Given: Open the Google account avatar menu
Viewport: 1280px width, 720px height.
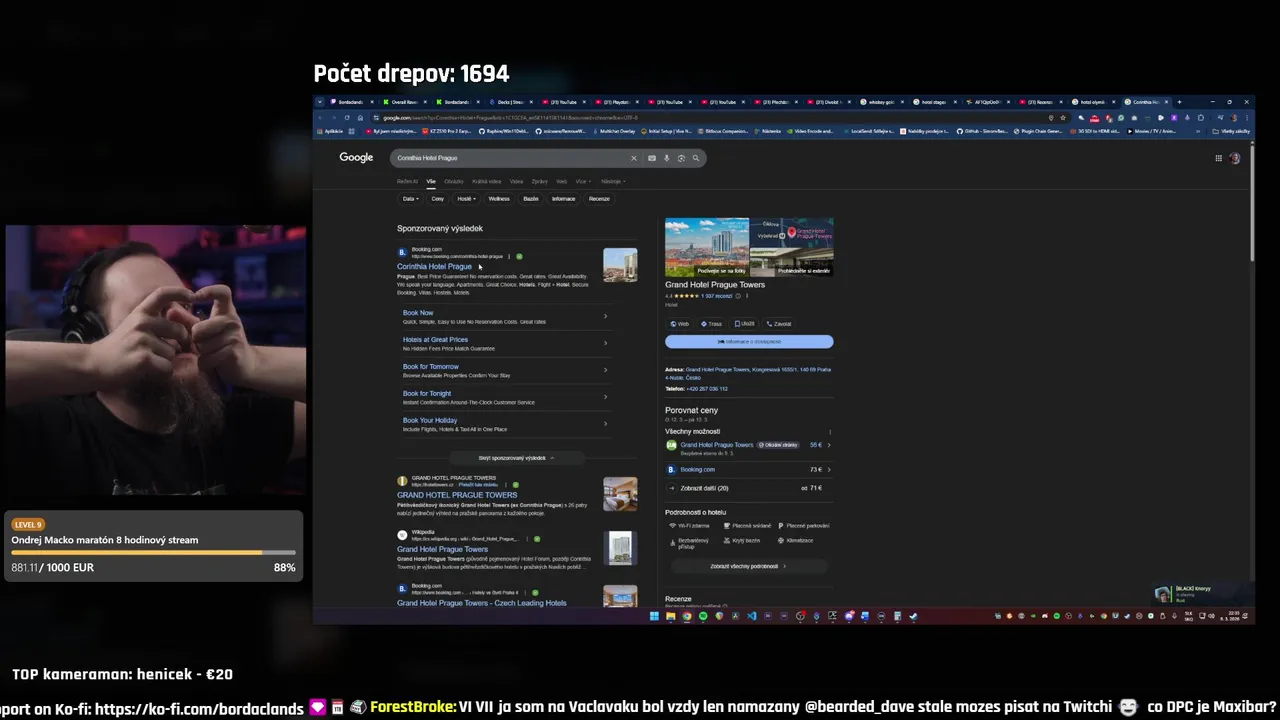Looking at the screenshot, I should pyautogui.click(x=1235, y=158).
